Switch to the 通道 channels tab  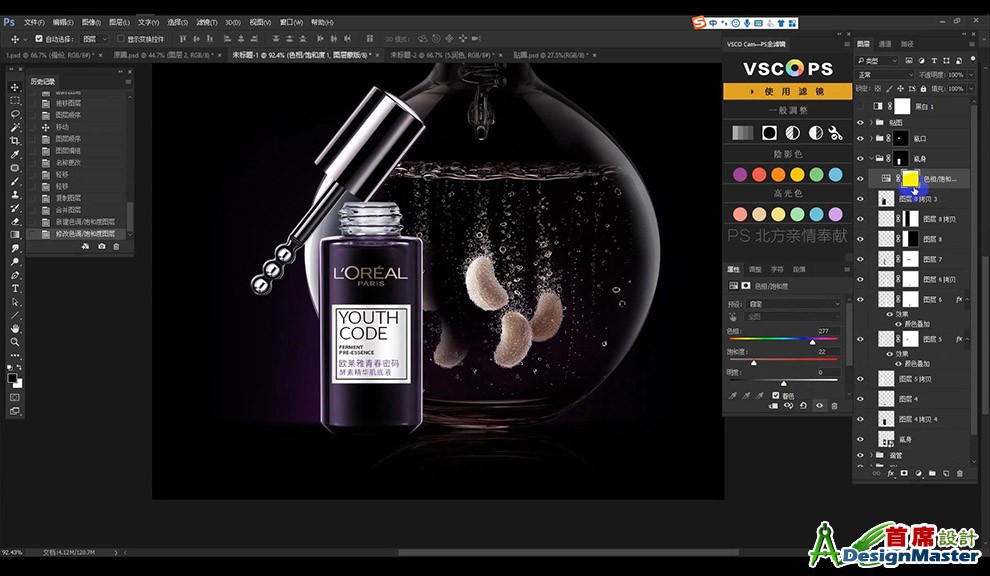tap(885, 44)
